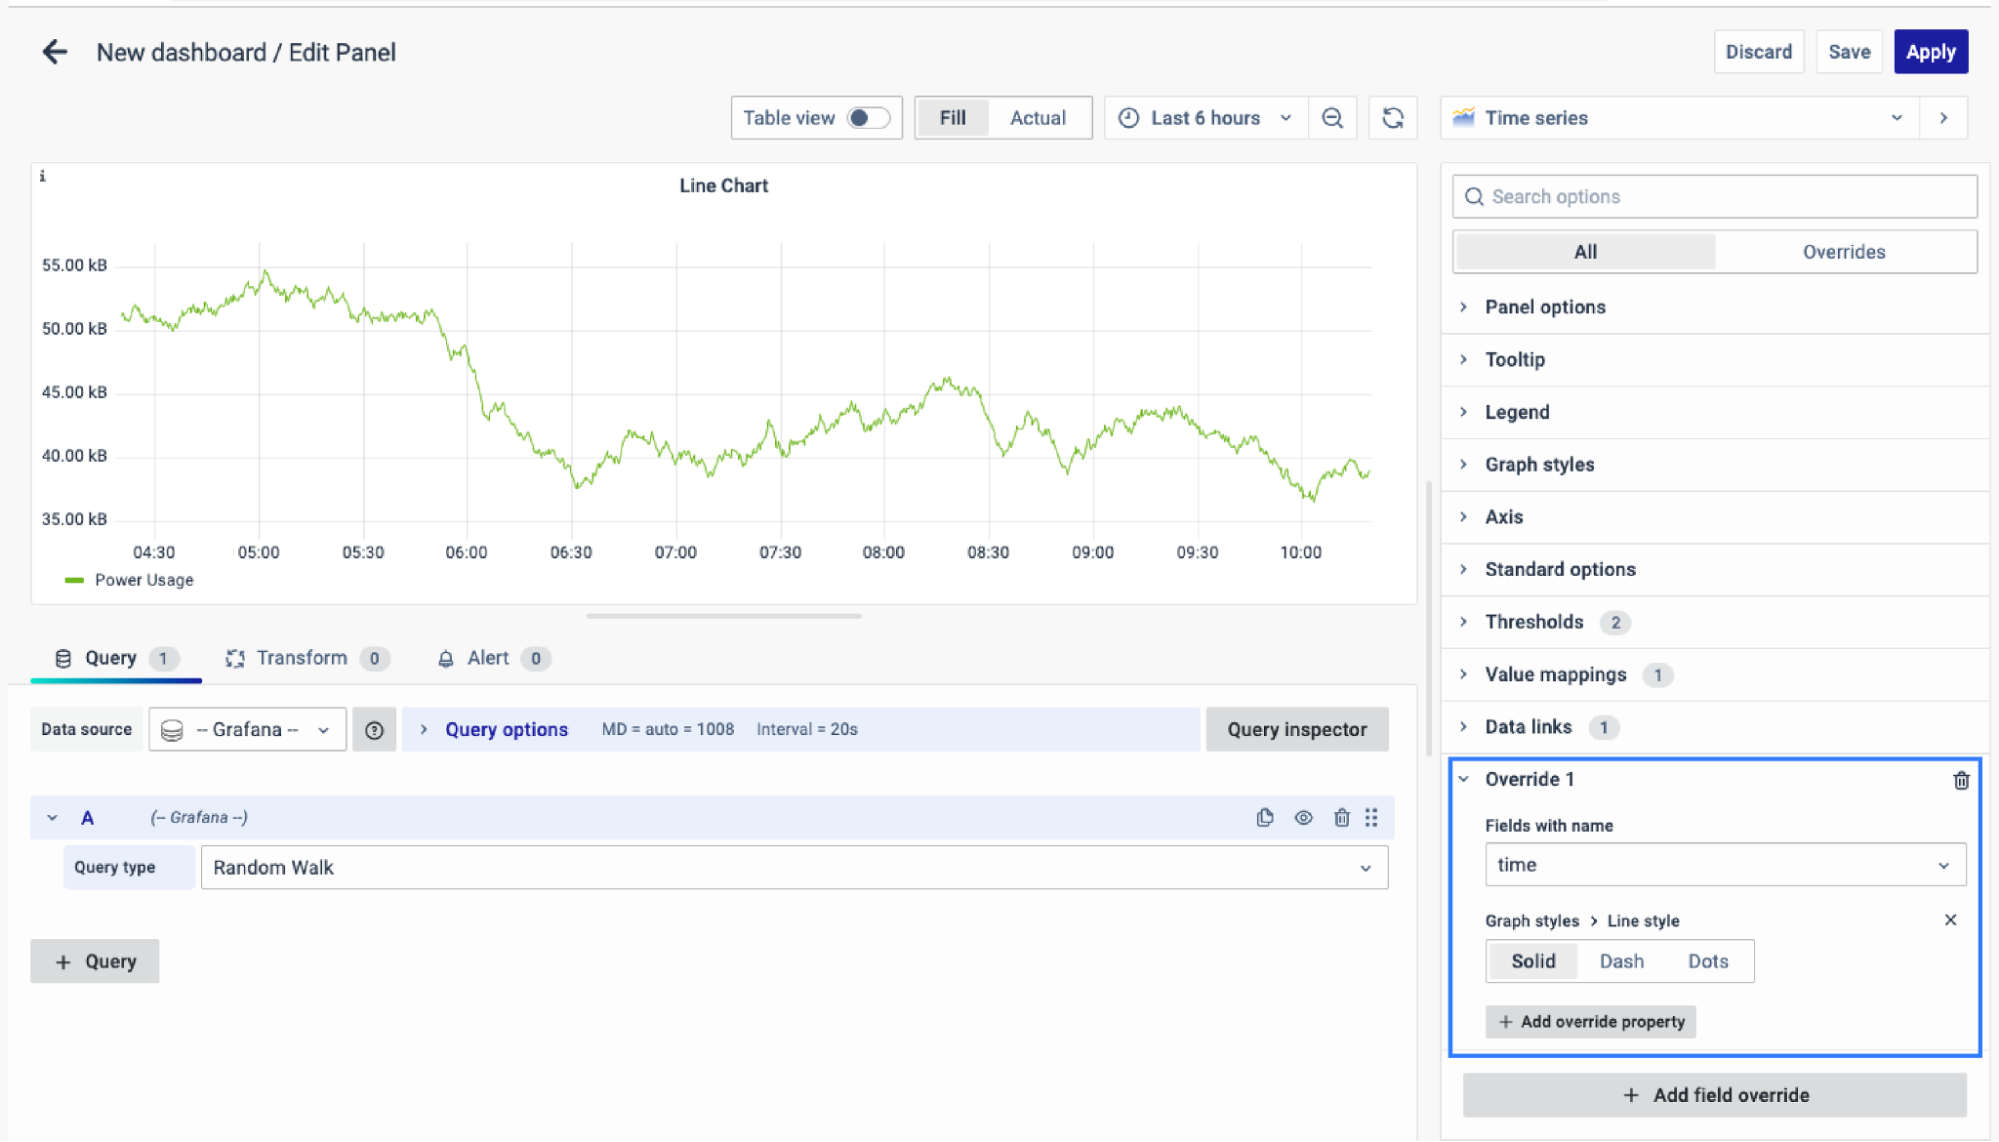Image resolution: width=1999 pixels, height=1142 pixels.
Task: Hide query A using the eye icon
Action: 1303,817
